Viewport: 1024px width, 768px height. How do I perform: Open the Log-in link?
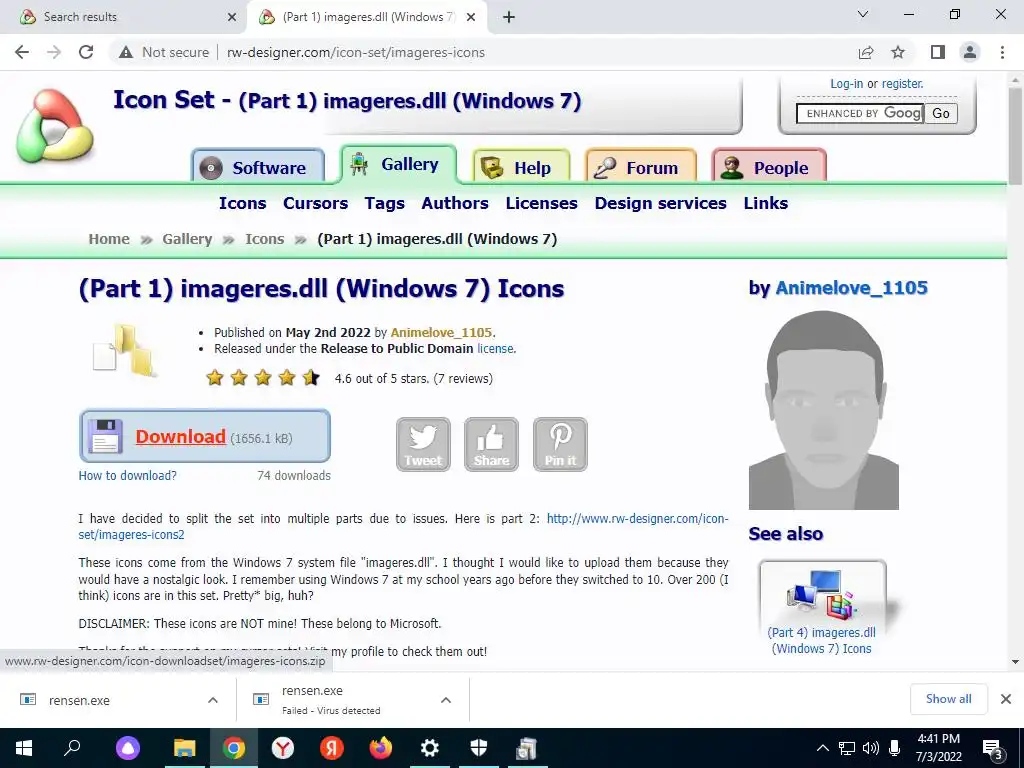tap(846, 84)
